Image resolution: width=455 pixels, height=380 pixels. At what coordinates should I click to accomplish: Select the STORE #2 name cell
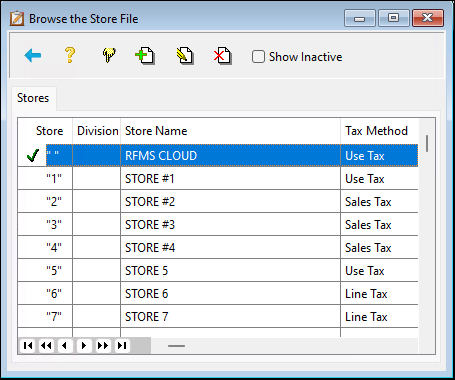(x=230, y=202)
